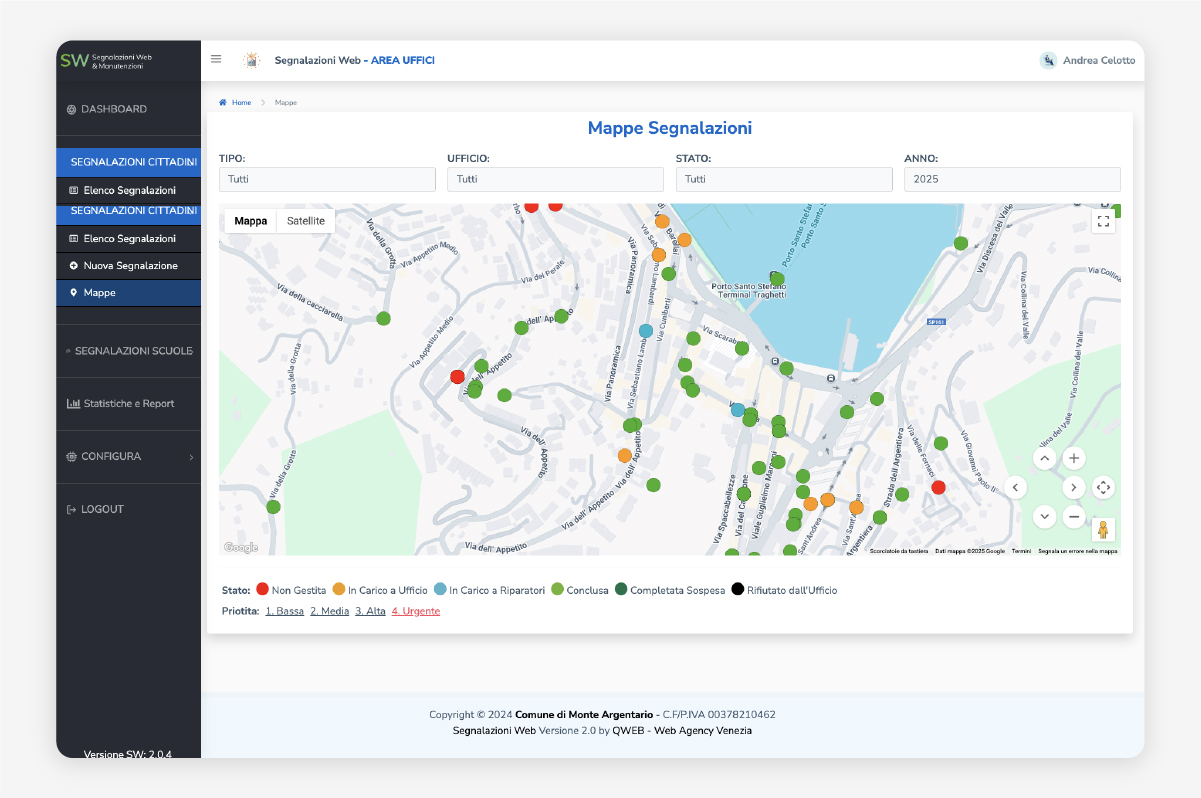Pan map left with arrow button
The height and width of the screenshot is (798, 1201).
tap(1016, 488)
